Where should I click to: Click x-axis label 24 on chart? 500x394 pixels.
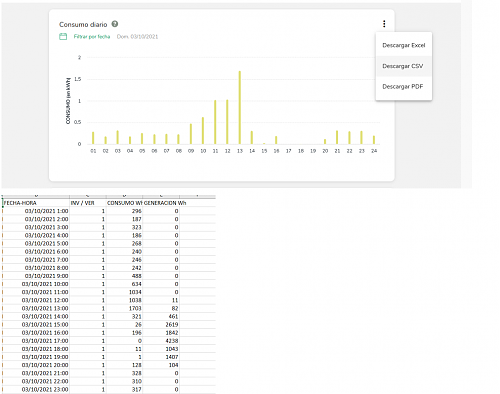point(374,151)
